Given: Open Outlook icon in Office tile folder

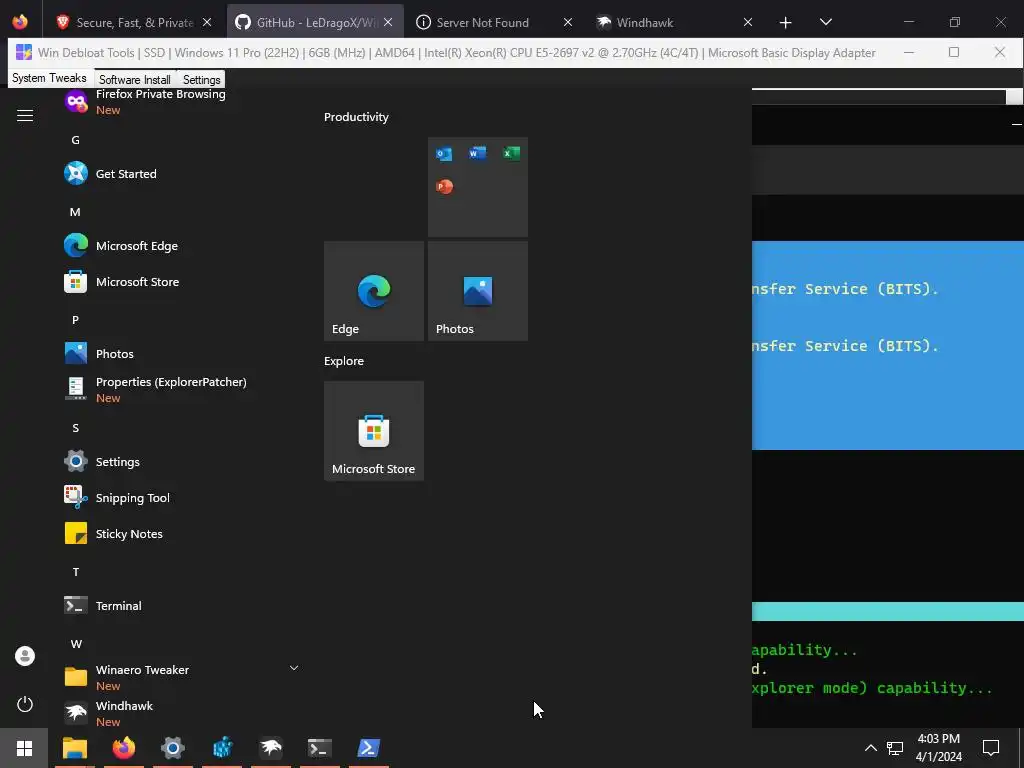Looking at the screenshot, I should [x=444, y=153].
